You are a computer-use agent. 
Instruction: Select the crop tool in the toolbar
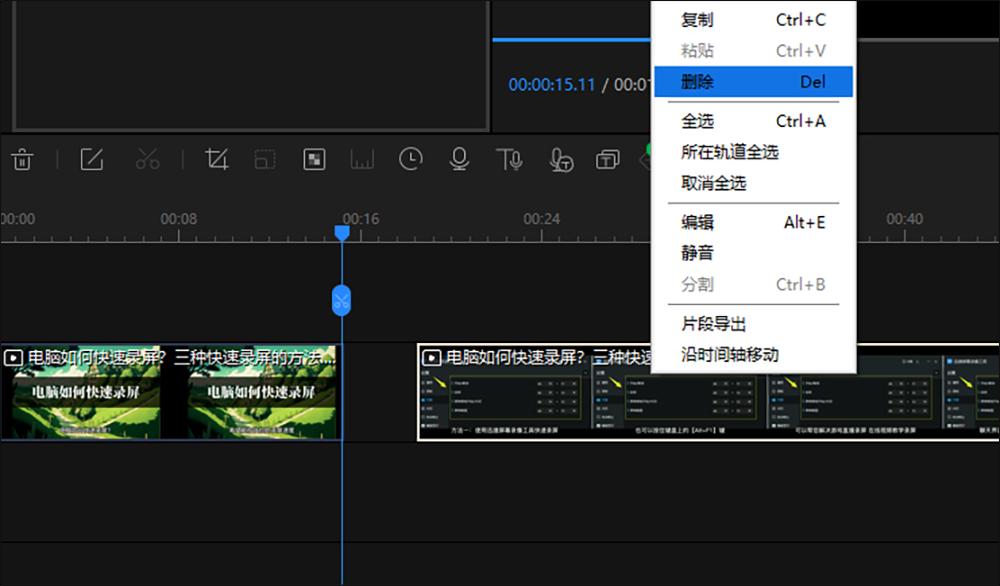click(x=216, y=160)
